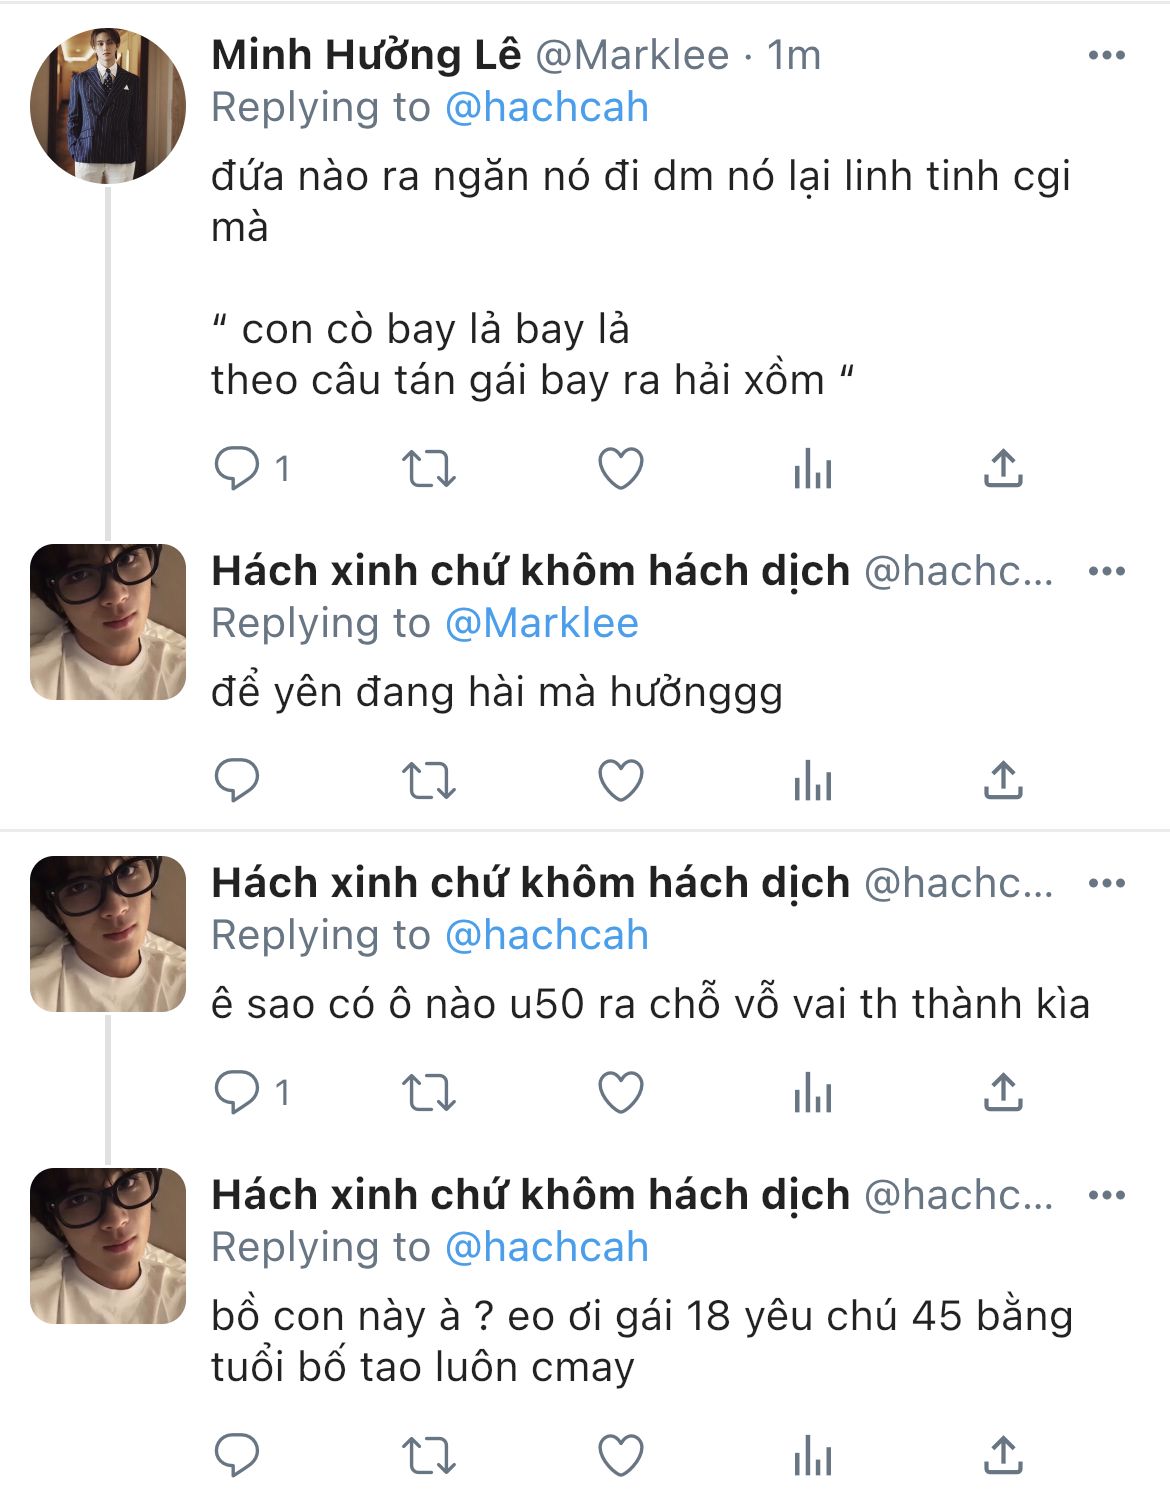
Task: Reply to Minh Hưởng Lê's tweet
Action: 237,468
